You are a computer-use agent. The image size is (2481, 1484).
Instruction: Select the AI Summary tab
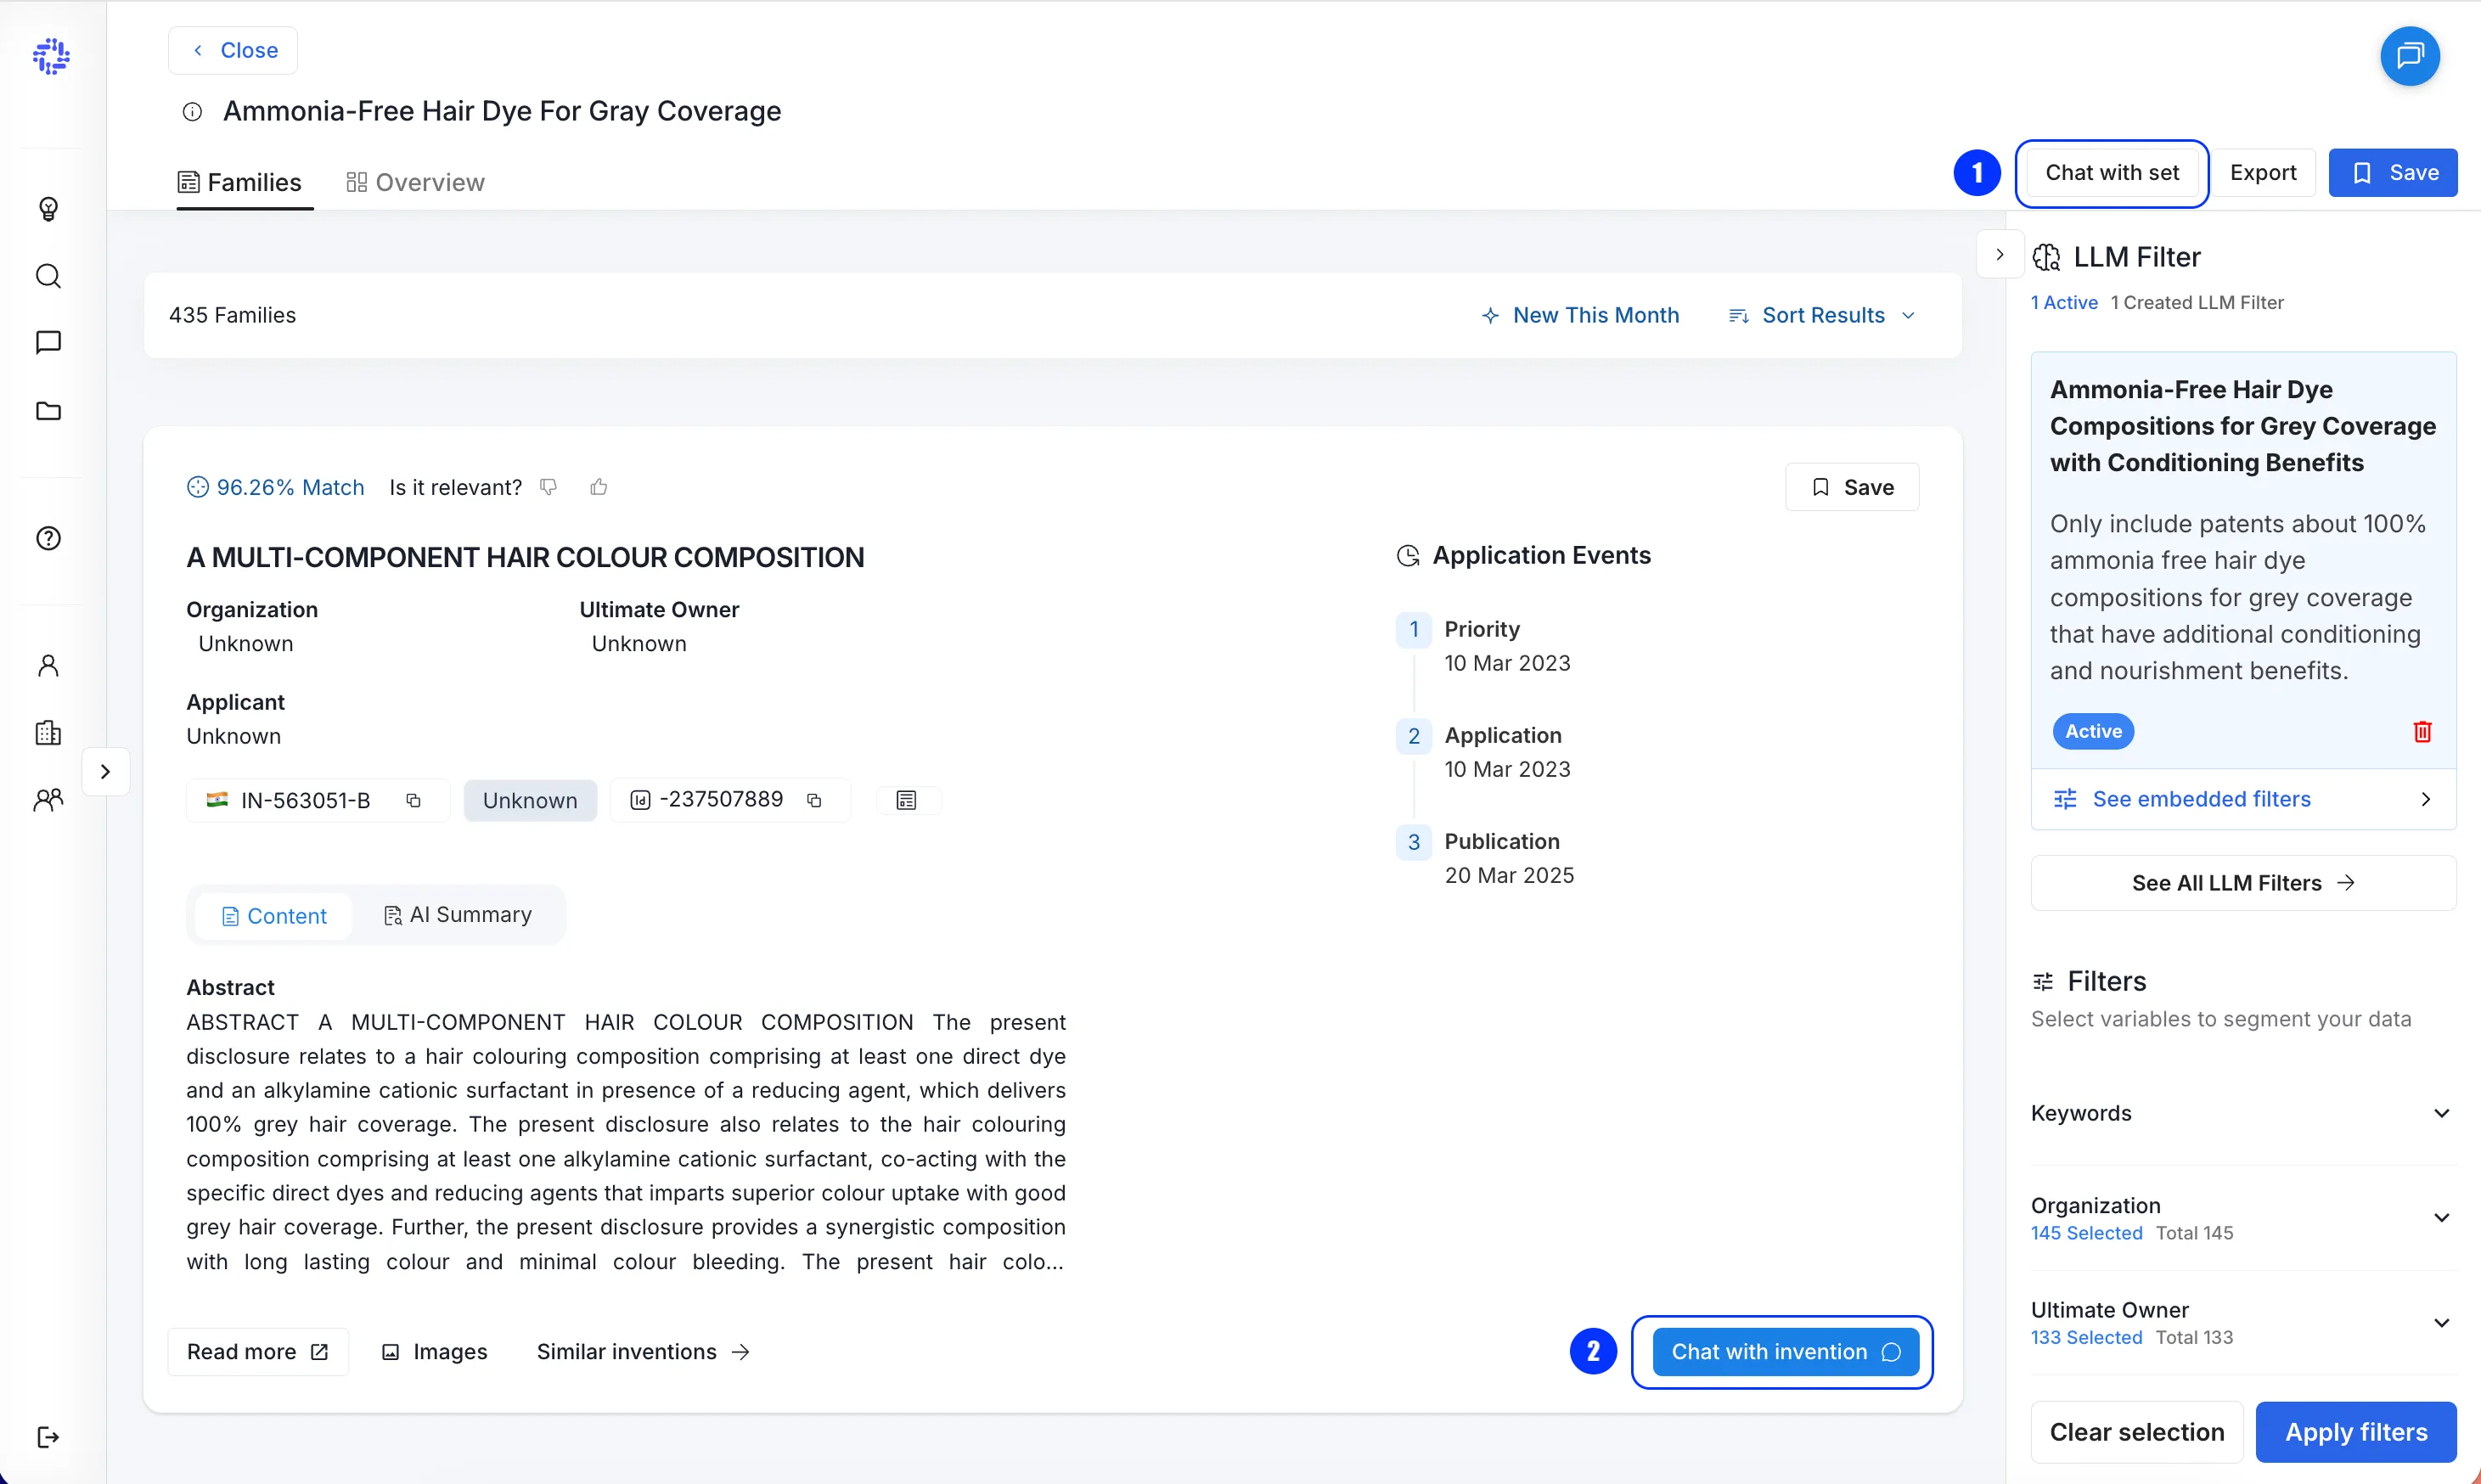coord(458,916)
